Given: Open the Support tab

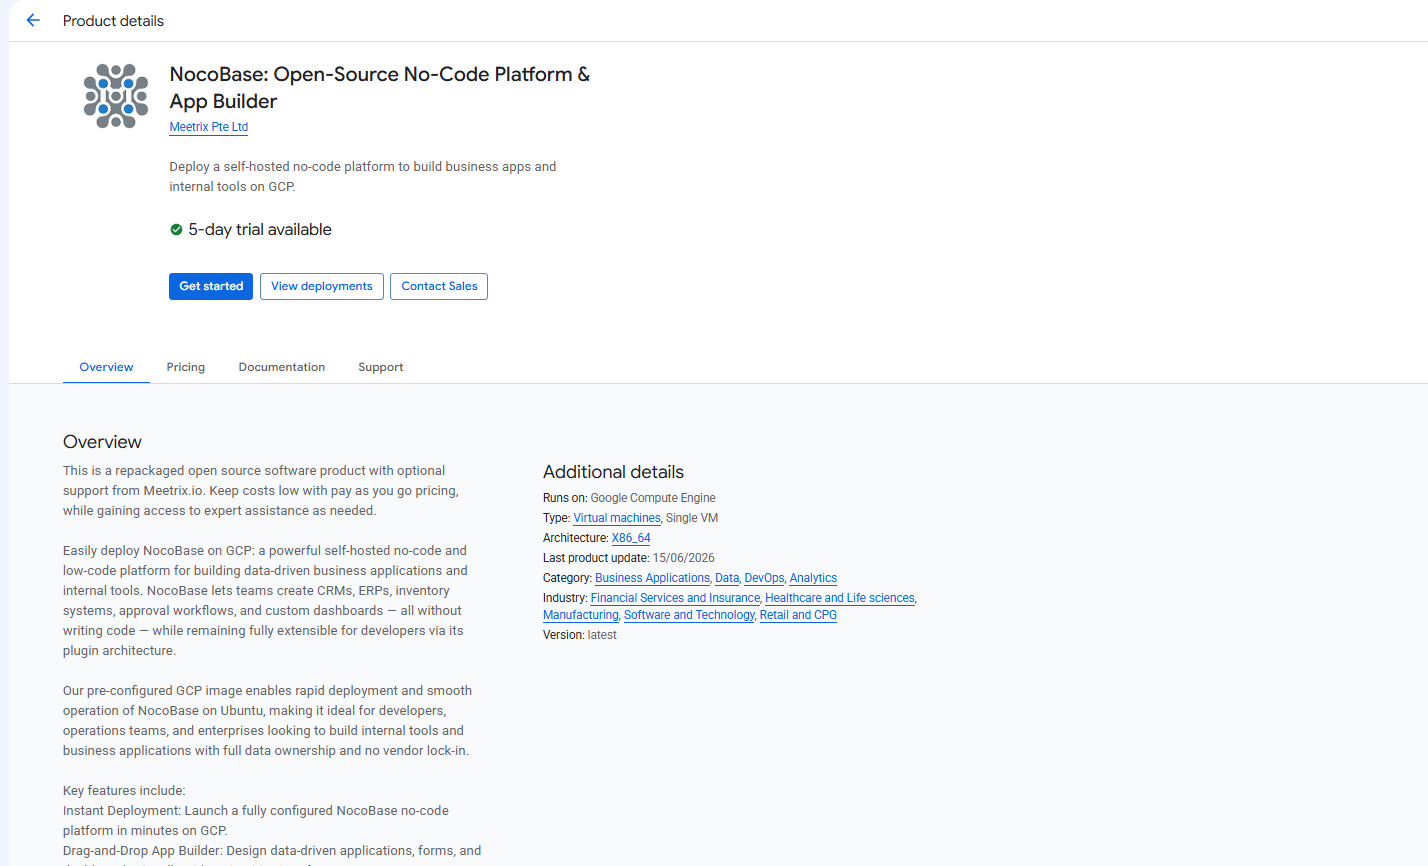Looking at the screenshot, I should (x=381, y=367).
